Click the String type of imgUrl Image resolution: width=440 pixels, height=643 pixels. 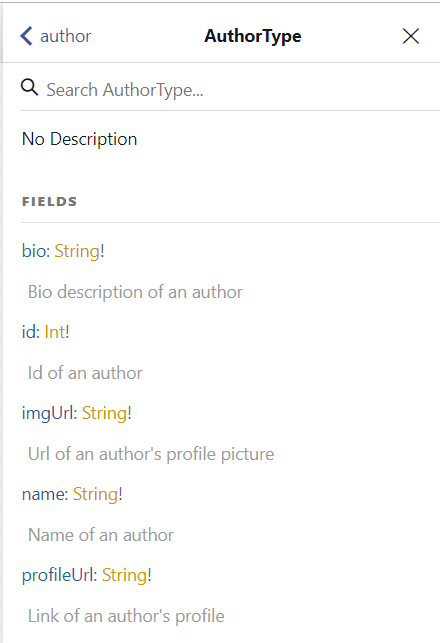[104, 413]
